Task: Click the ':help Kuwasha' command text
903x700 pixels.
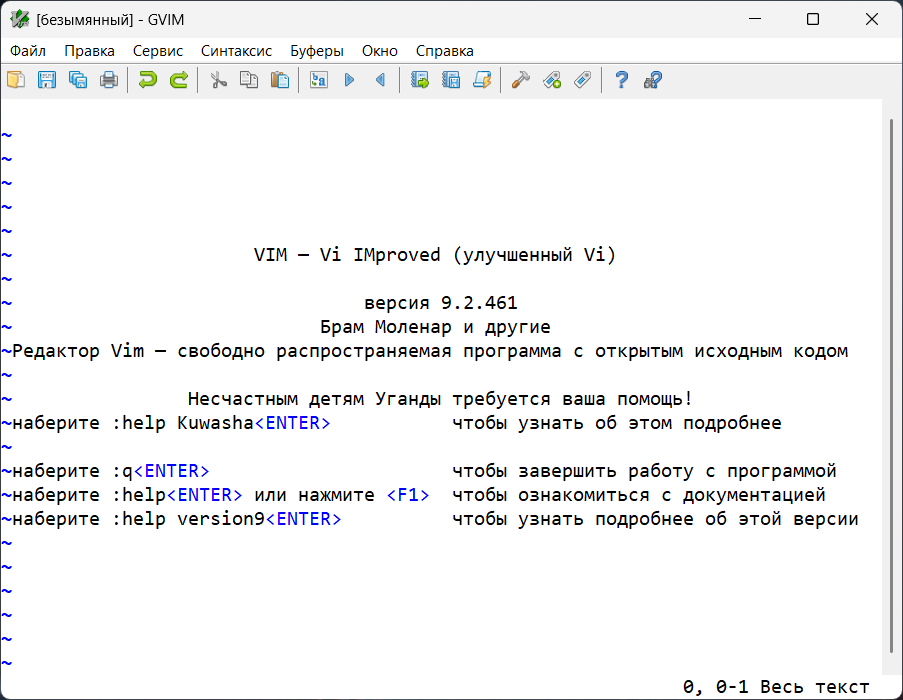Action: 183,423
